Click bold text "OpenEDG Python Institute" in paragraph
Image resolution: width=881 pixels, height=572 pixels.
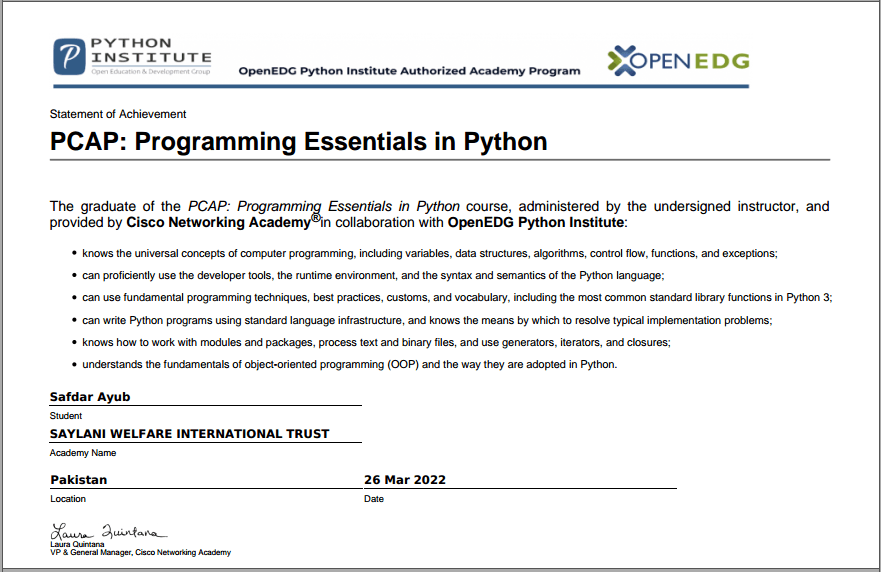click(535, 223)
